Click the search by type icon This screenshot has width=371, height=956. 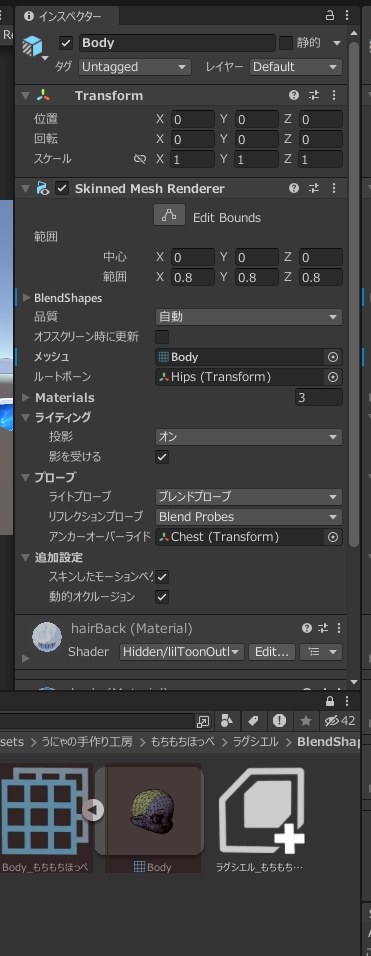coord(227,721)
